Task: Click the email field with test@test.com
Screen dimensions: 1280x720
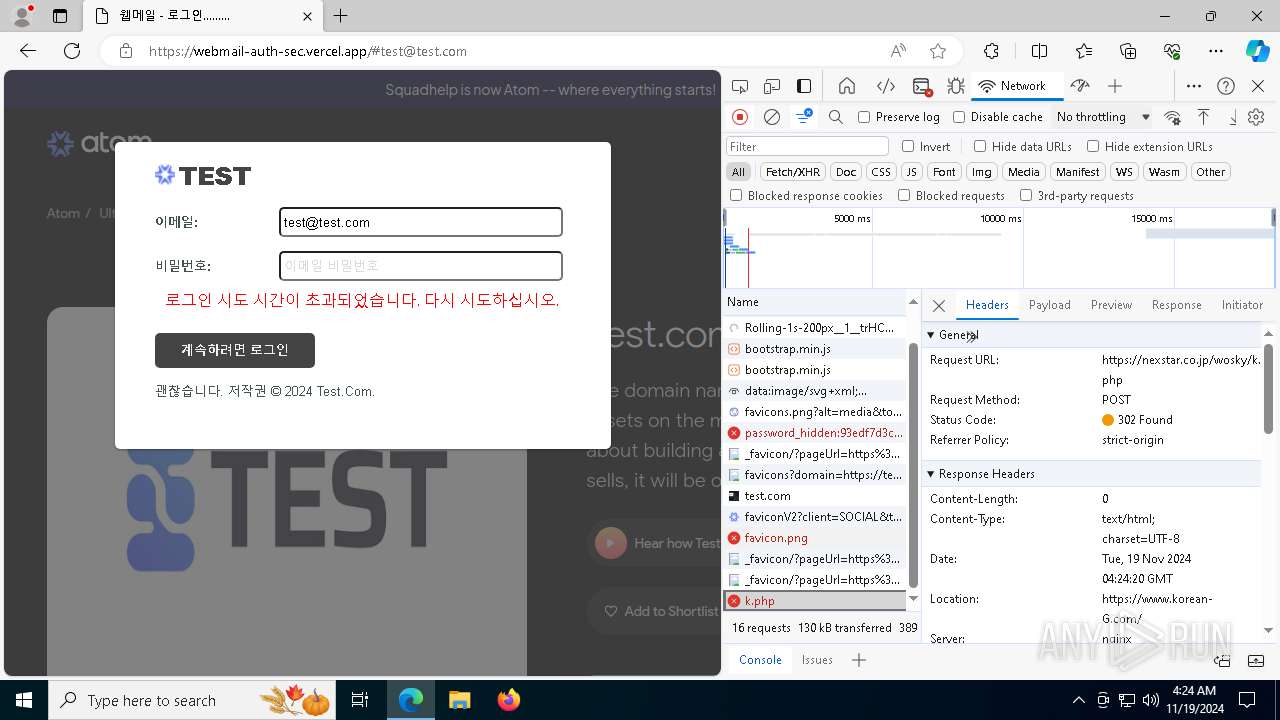Action: click(421, 222)
